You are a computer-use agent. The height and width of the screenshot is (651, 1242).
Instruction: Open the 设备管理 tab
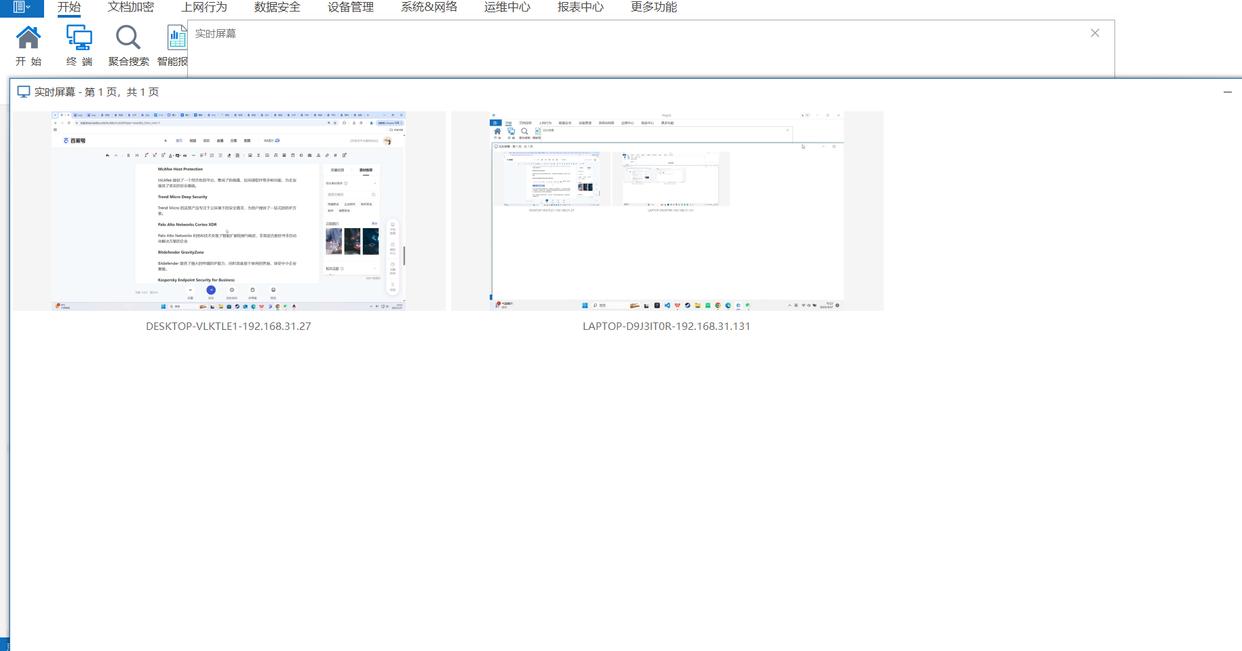pos(351,7)
